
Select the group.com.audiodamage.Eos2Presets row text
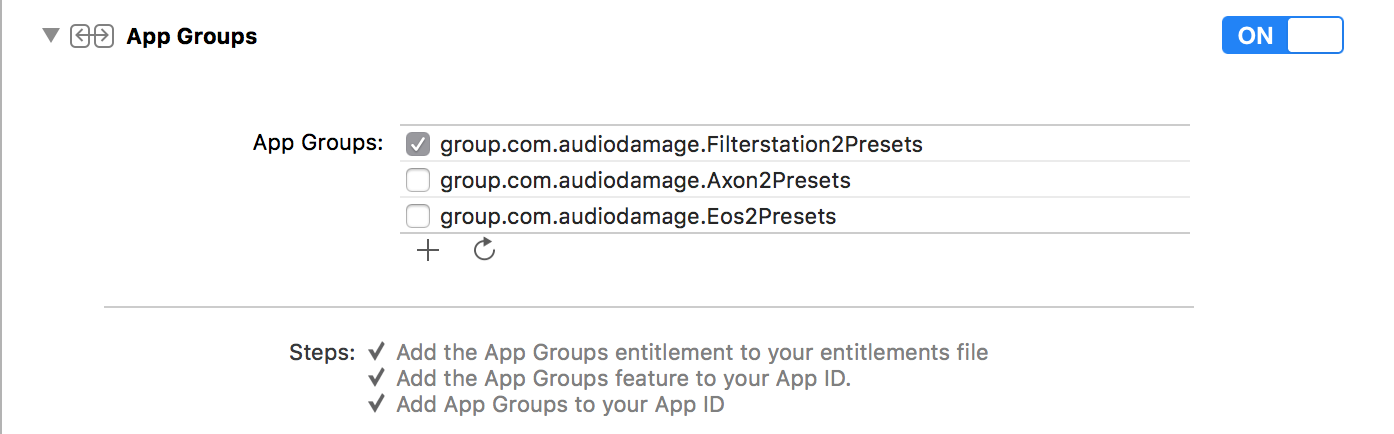pyautogui.click(x=638, y=216)
